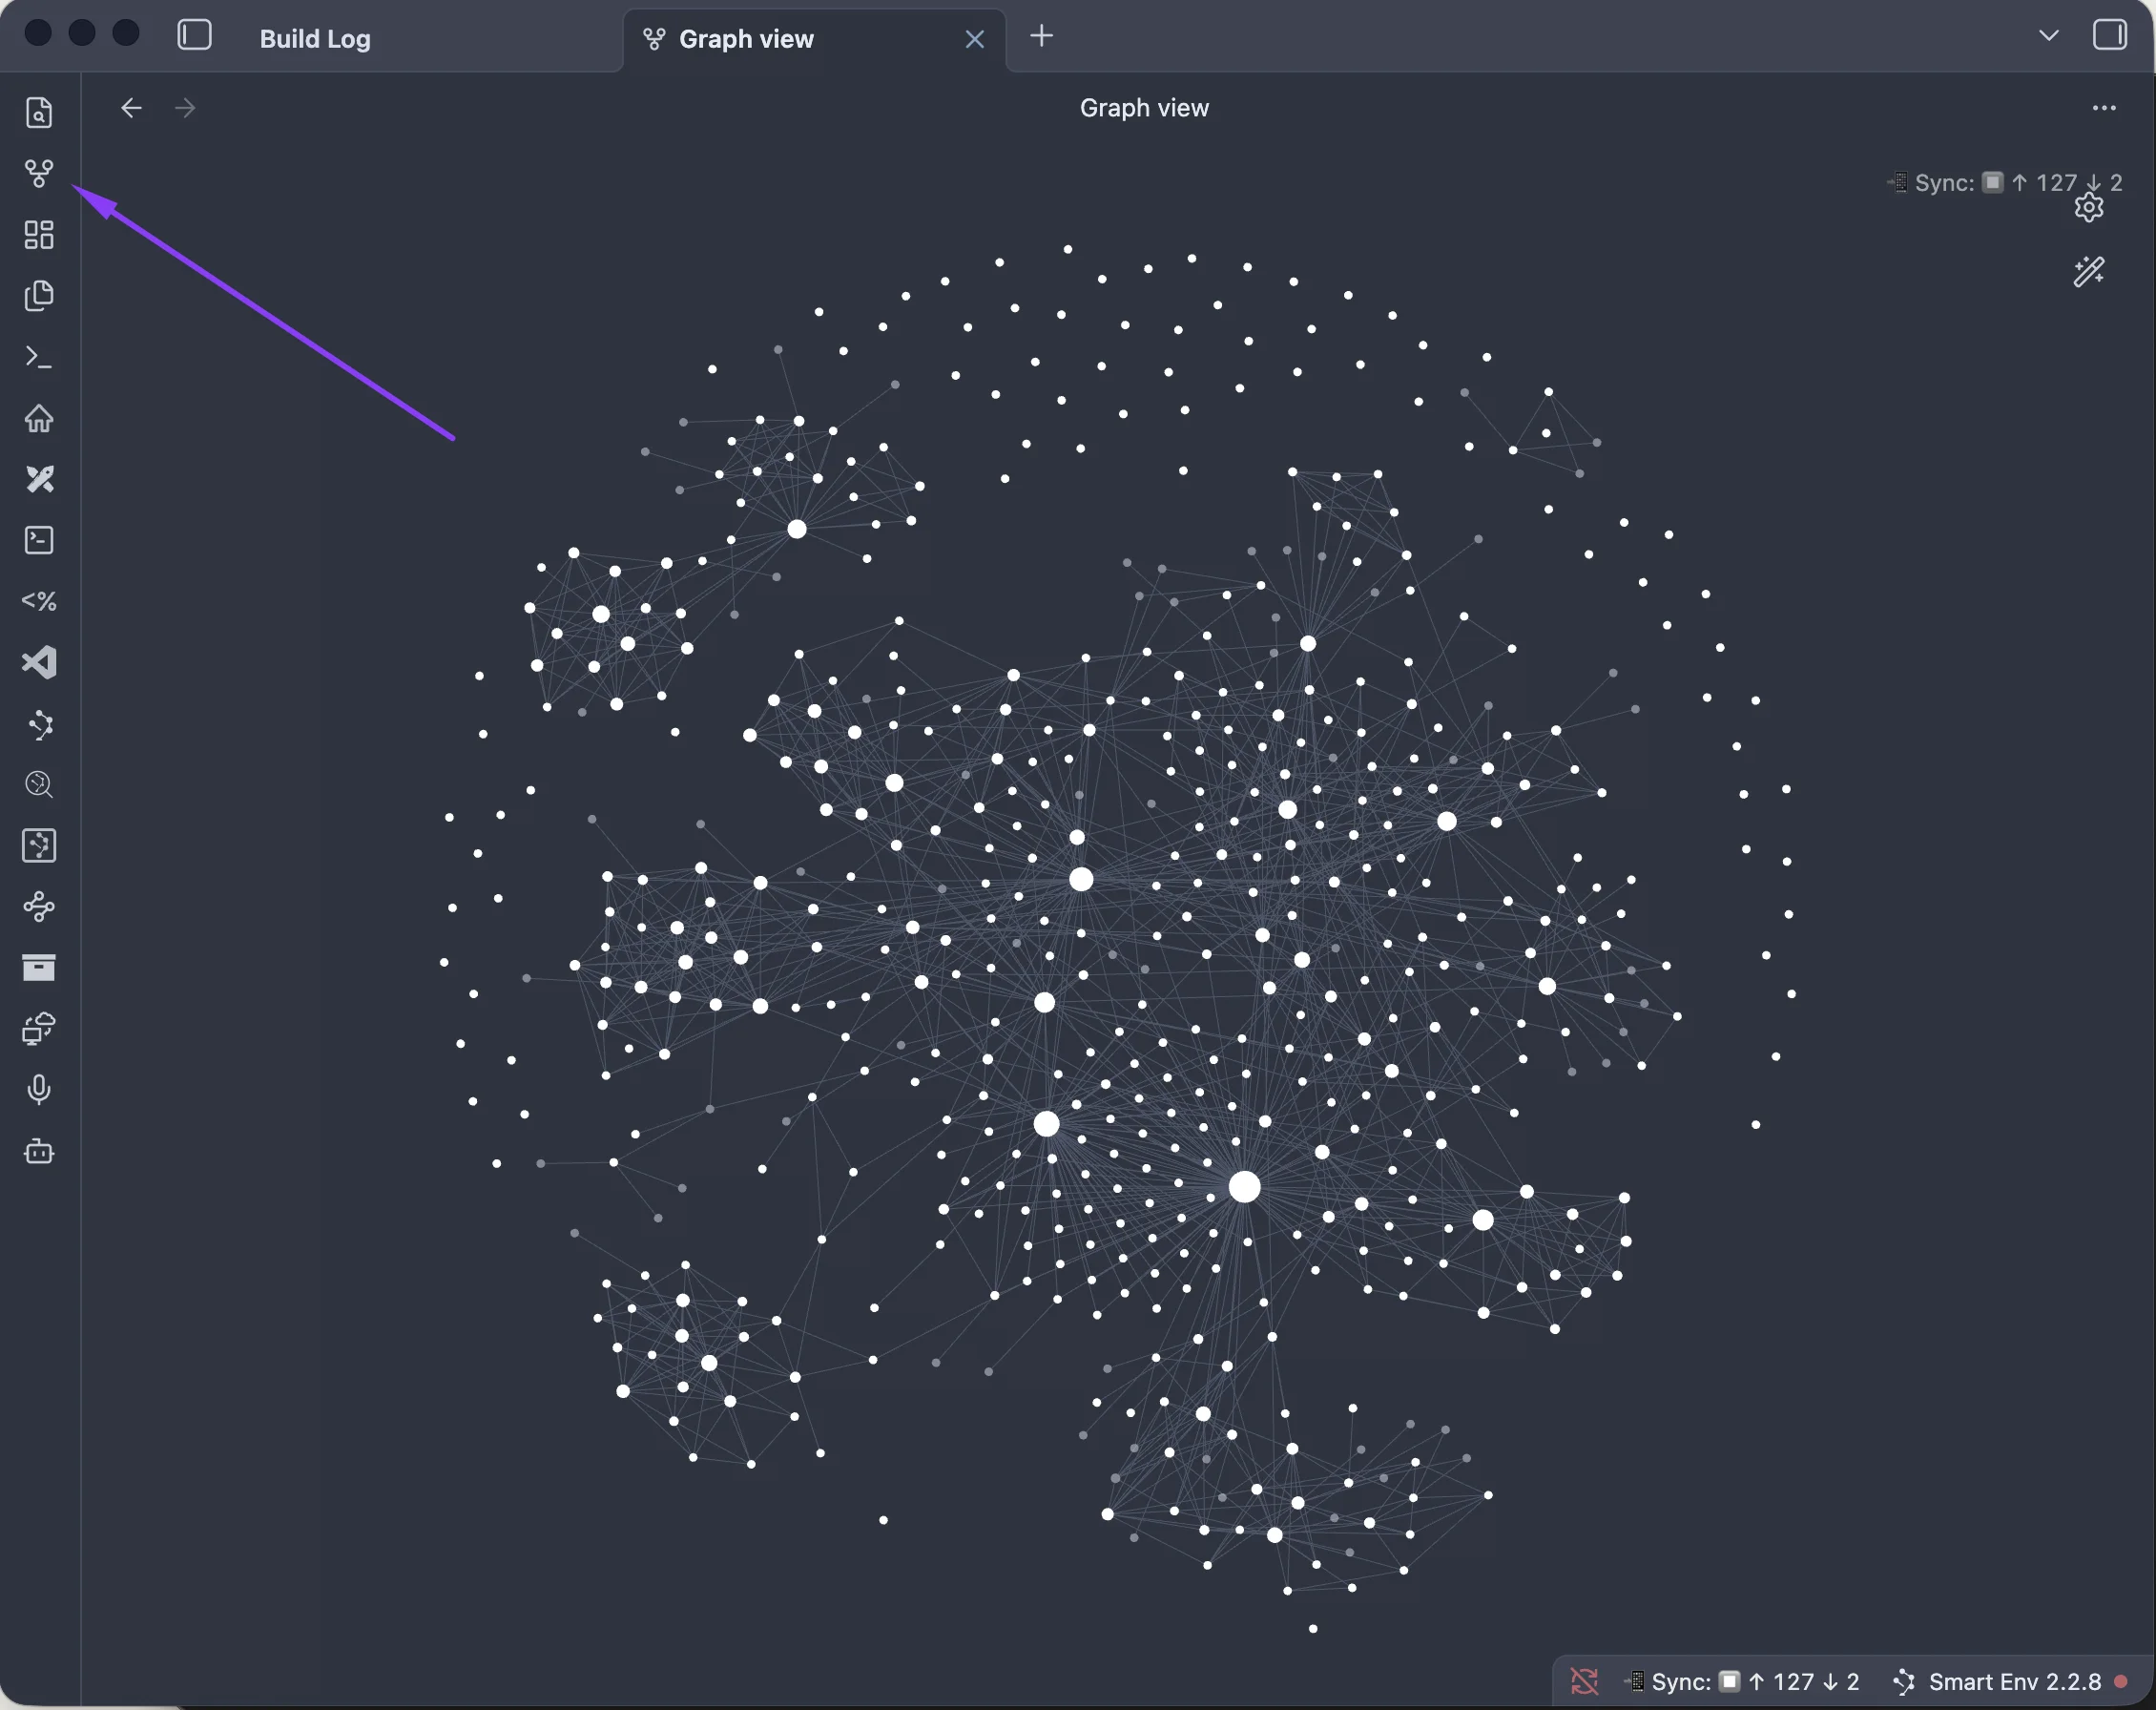
Task: Open command palette prompt icon
Action: 39,357
